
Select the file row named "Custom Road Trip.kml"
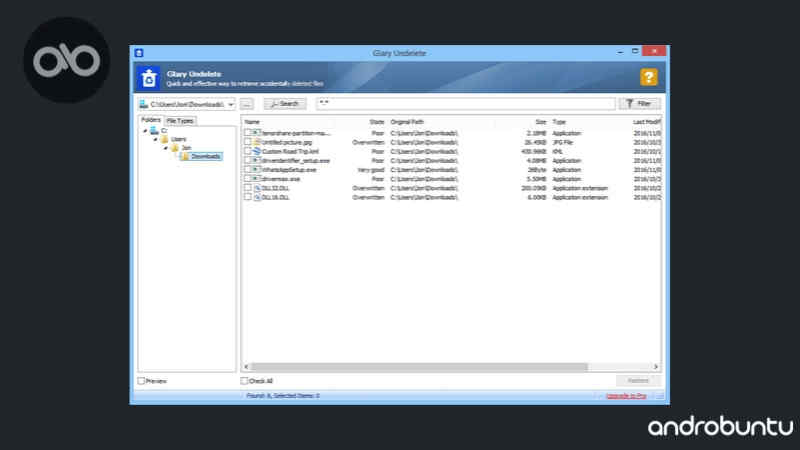click(x=452, y=152)
